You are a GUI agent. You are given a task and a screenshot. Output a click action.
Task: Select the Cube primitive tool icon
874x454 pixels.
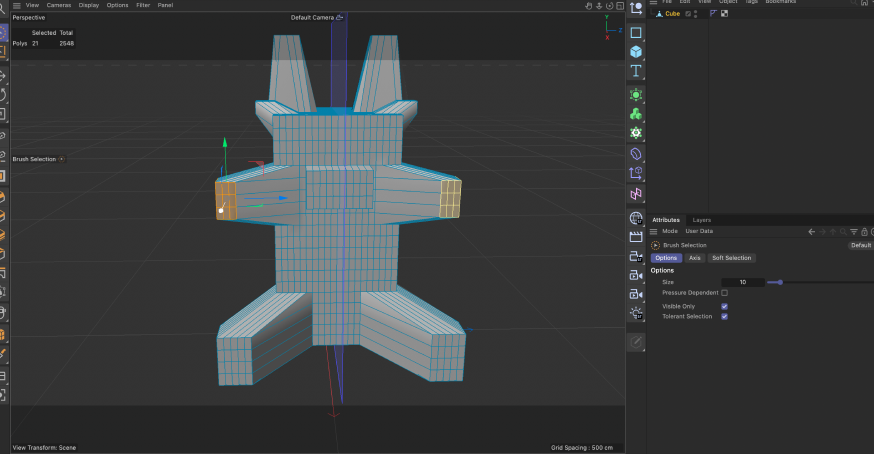[636, 51]
